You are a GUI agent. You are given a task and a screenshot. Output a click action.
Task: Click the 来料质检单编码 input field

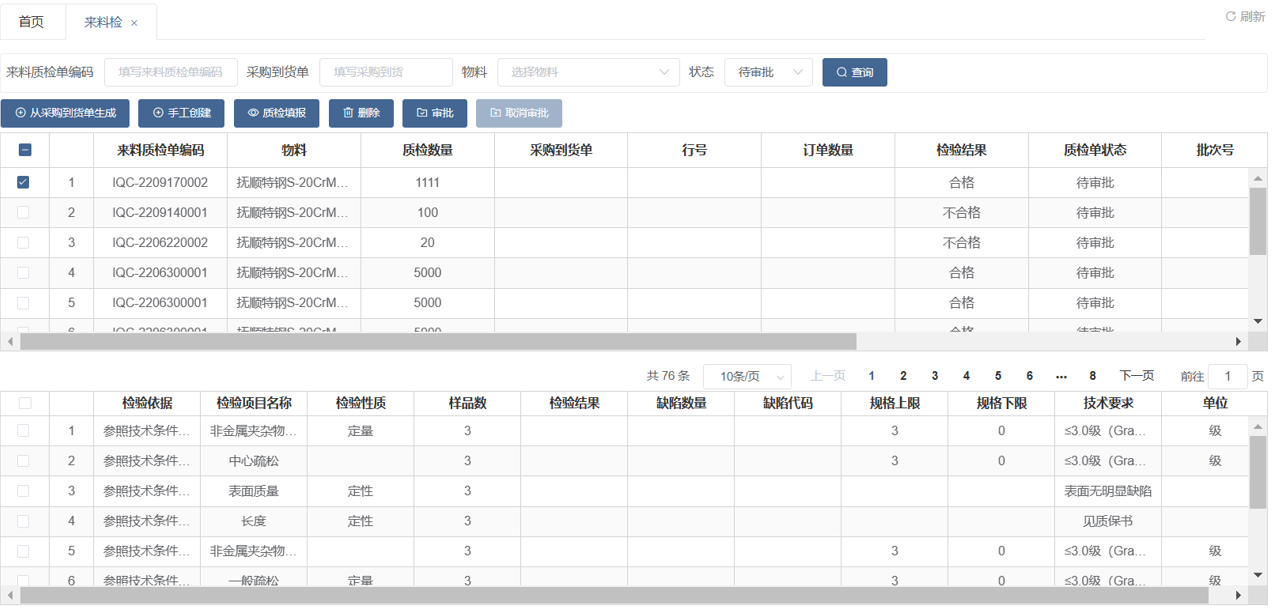tap(171, 72)
